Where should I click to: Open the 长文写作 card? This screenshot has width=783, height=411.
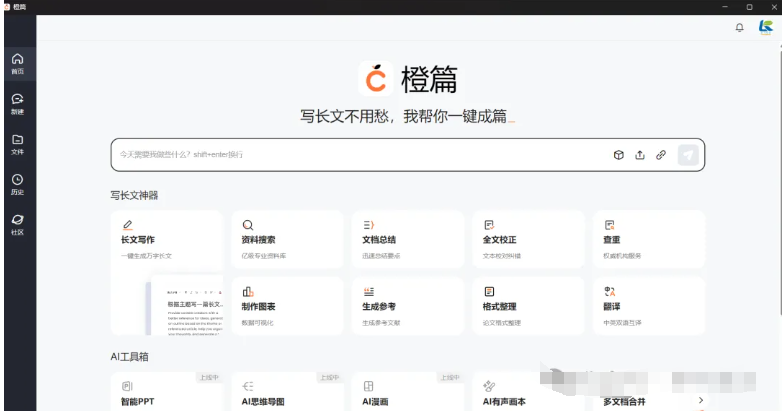coord(167,272)
